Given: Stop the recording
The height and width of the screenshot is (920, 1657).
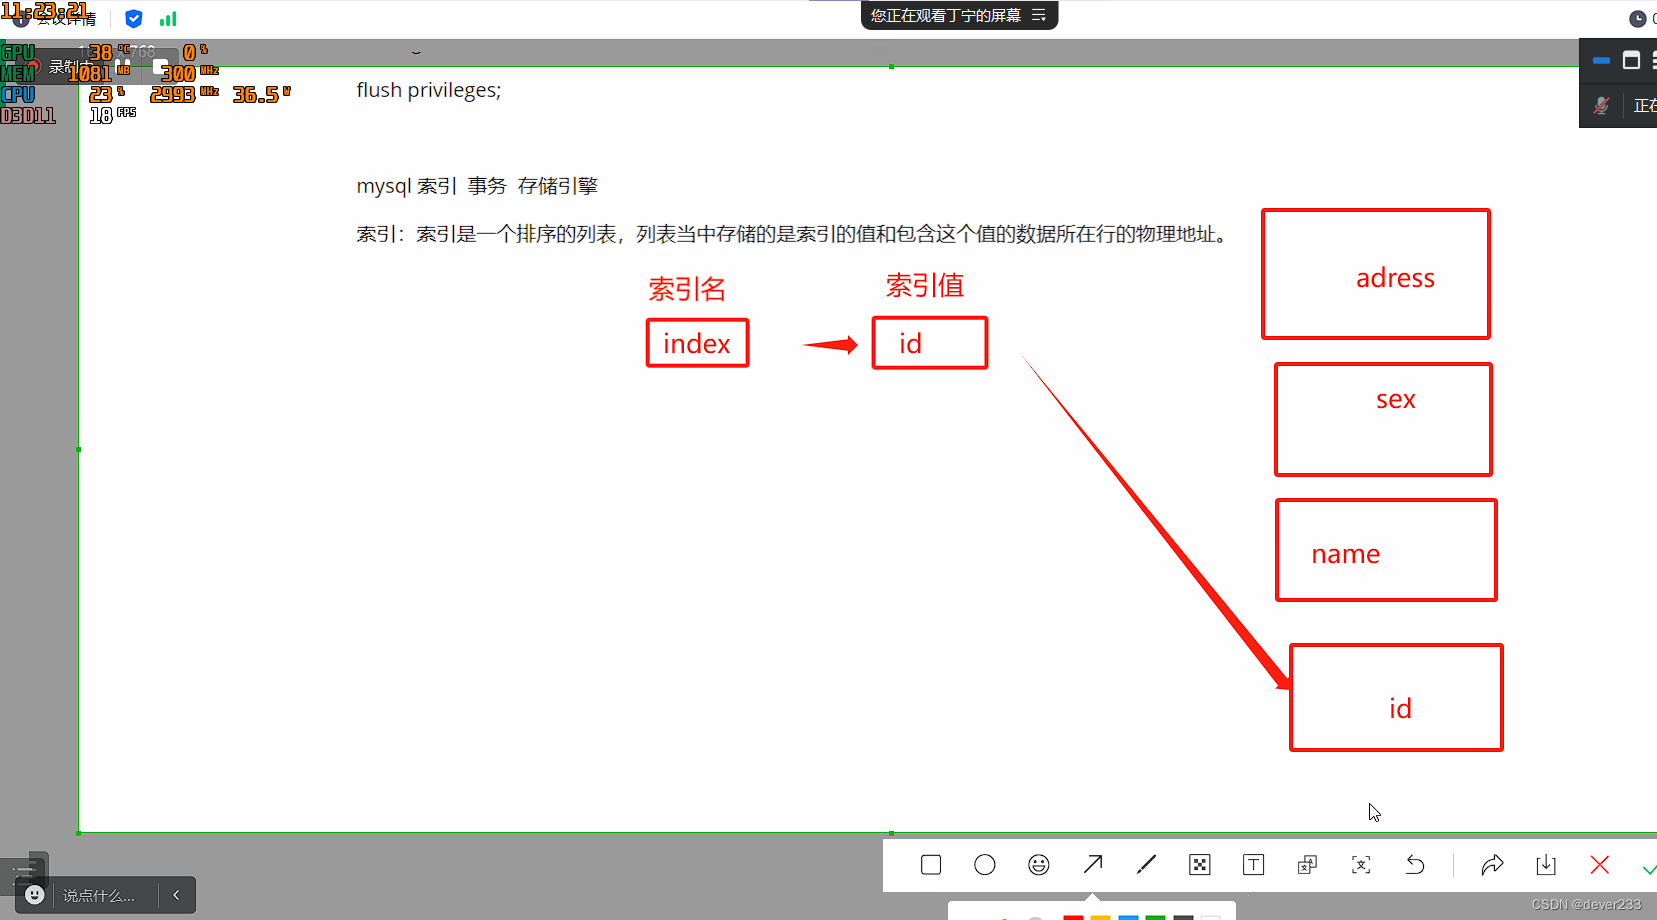Looking at the screenshot, I should point(160,67).
